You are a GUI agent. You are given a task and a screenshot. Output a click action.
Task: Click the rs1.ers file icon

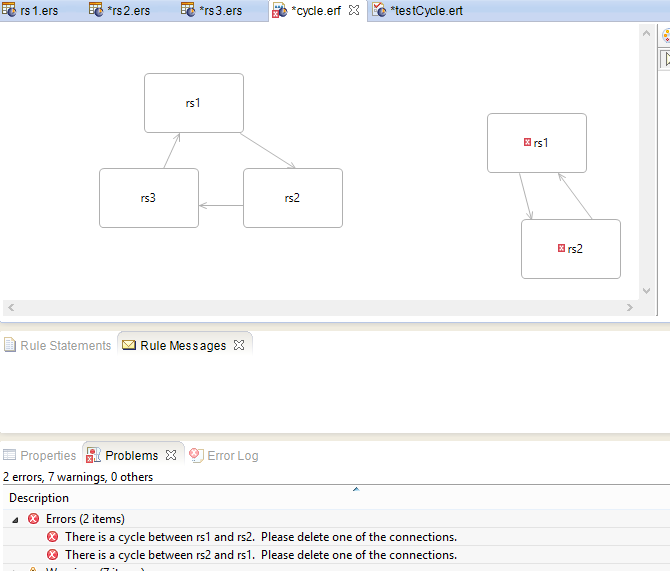point(9,9)
